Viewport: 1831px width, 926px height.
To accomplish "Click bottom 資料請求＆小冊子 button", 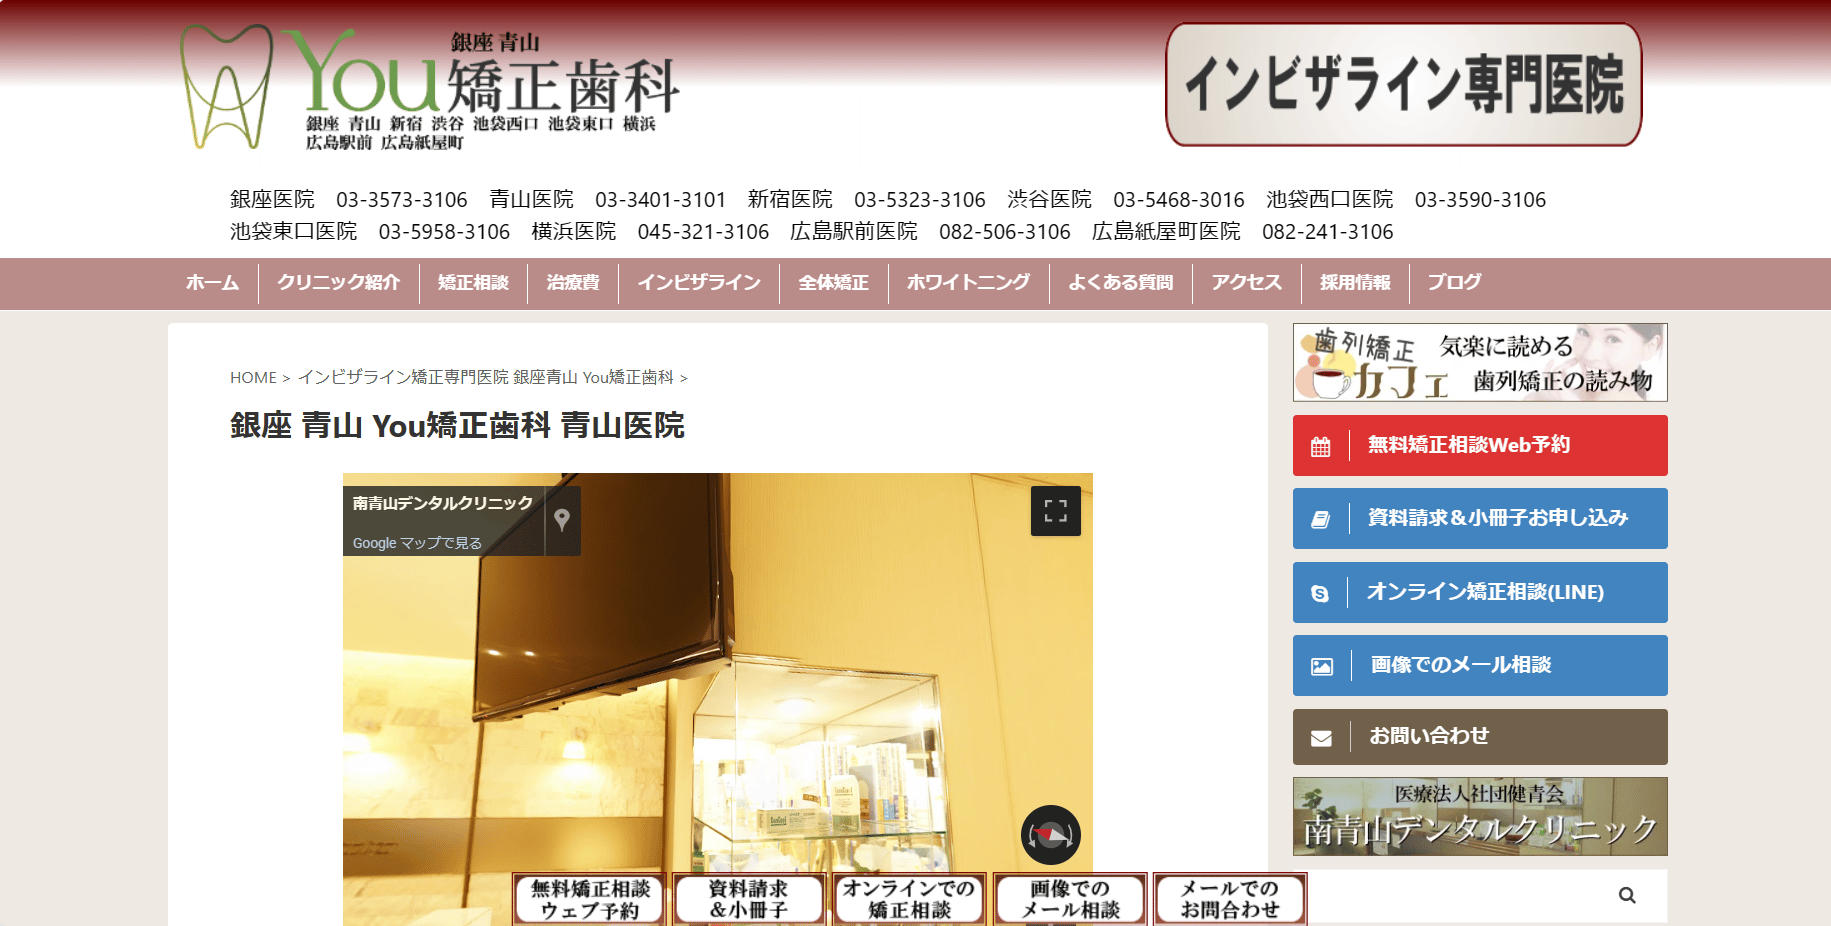I will (749, 899).
